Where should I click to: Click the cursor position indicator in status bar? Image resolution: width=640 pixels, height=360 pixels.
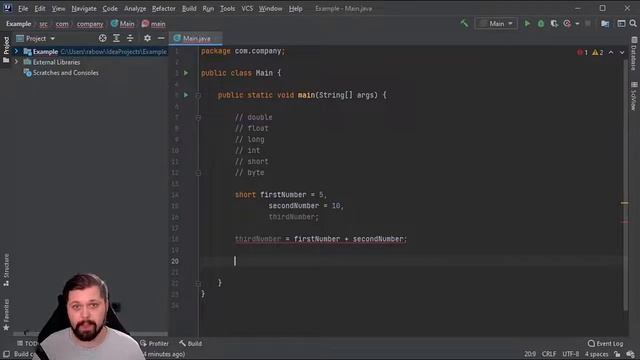click(530, 354)
